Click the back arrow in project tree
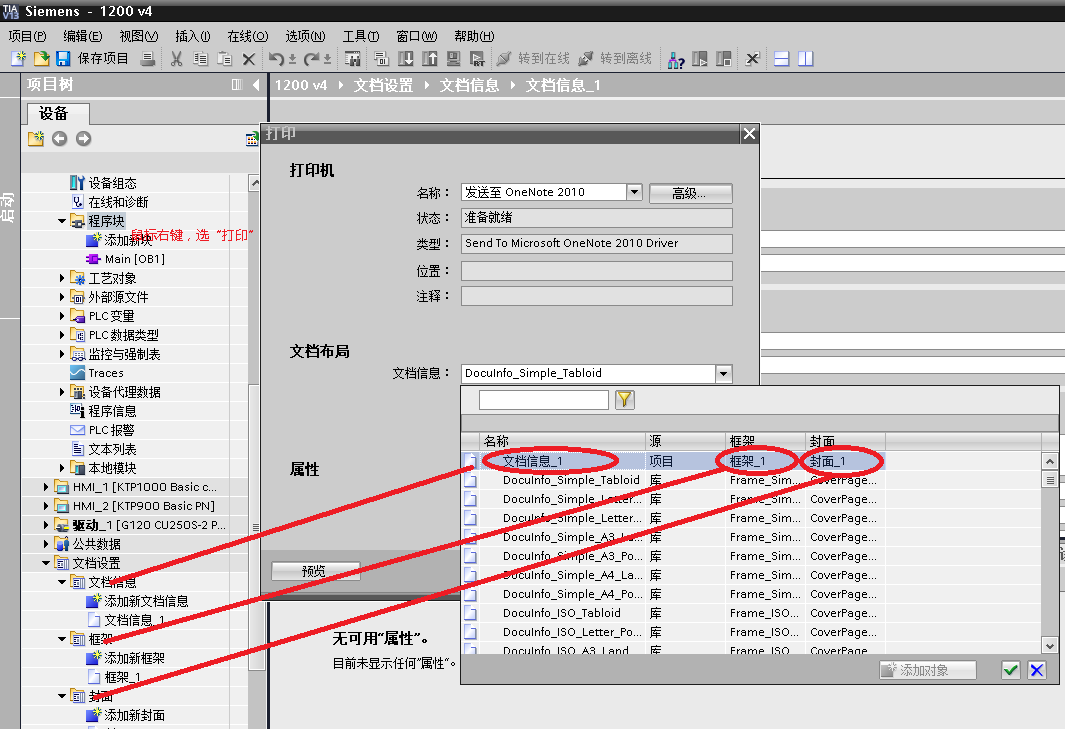This screenshot has height=729, width=1065. [60, 139]
